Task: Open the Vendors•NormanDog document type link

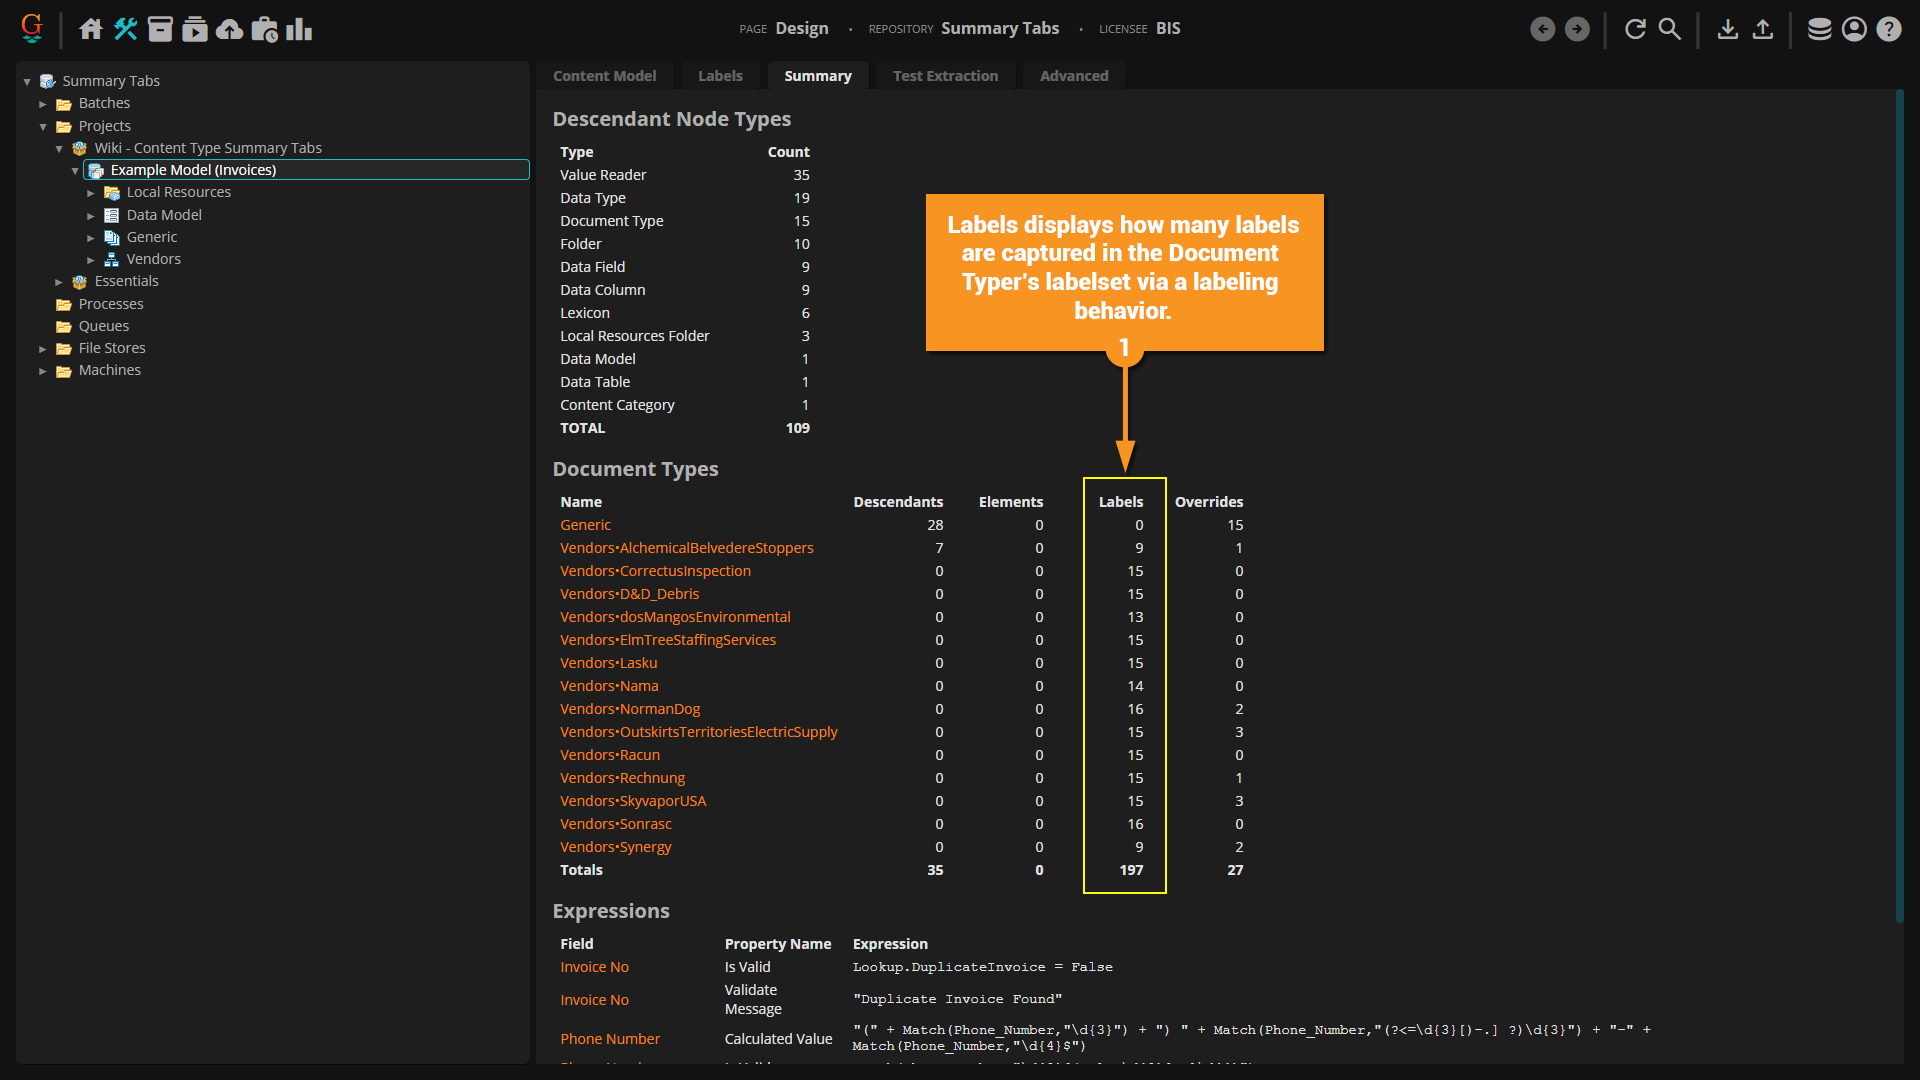Action: 630,709
